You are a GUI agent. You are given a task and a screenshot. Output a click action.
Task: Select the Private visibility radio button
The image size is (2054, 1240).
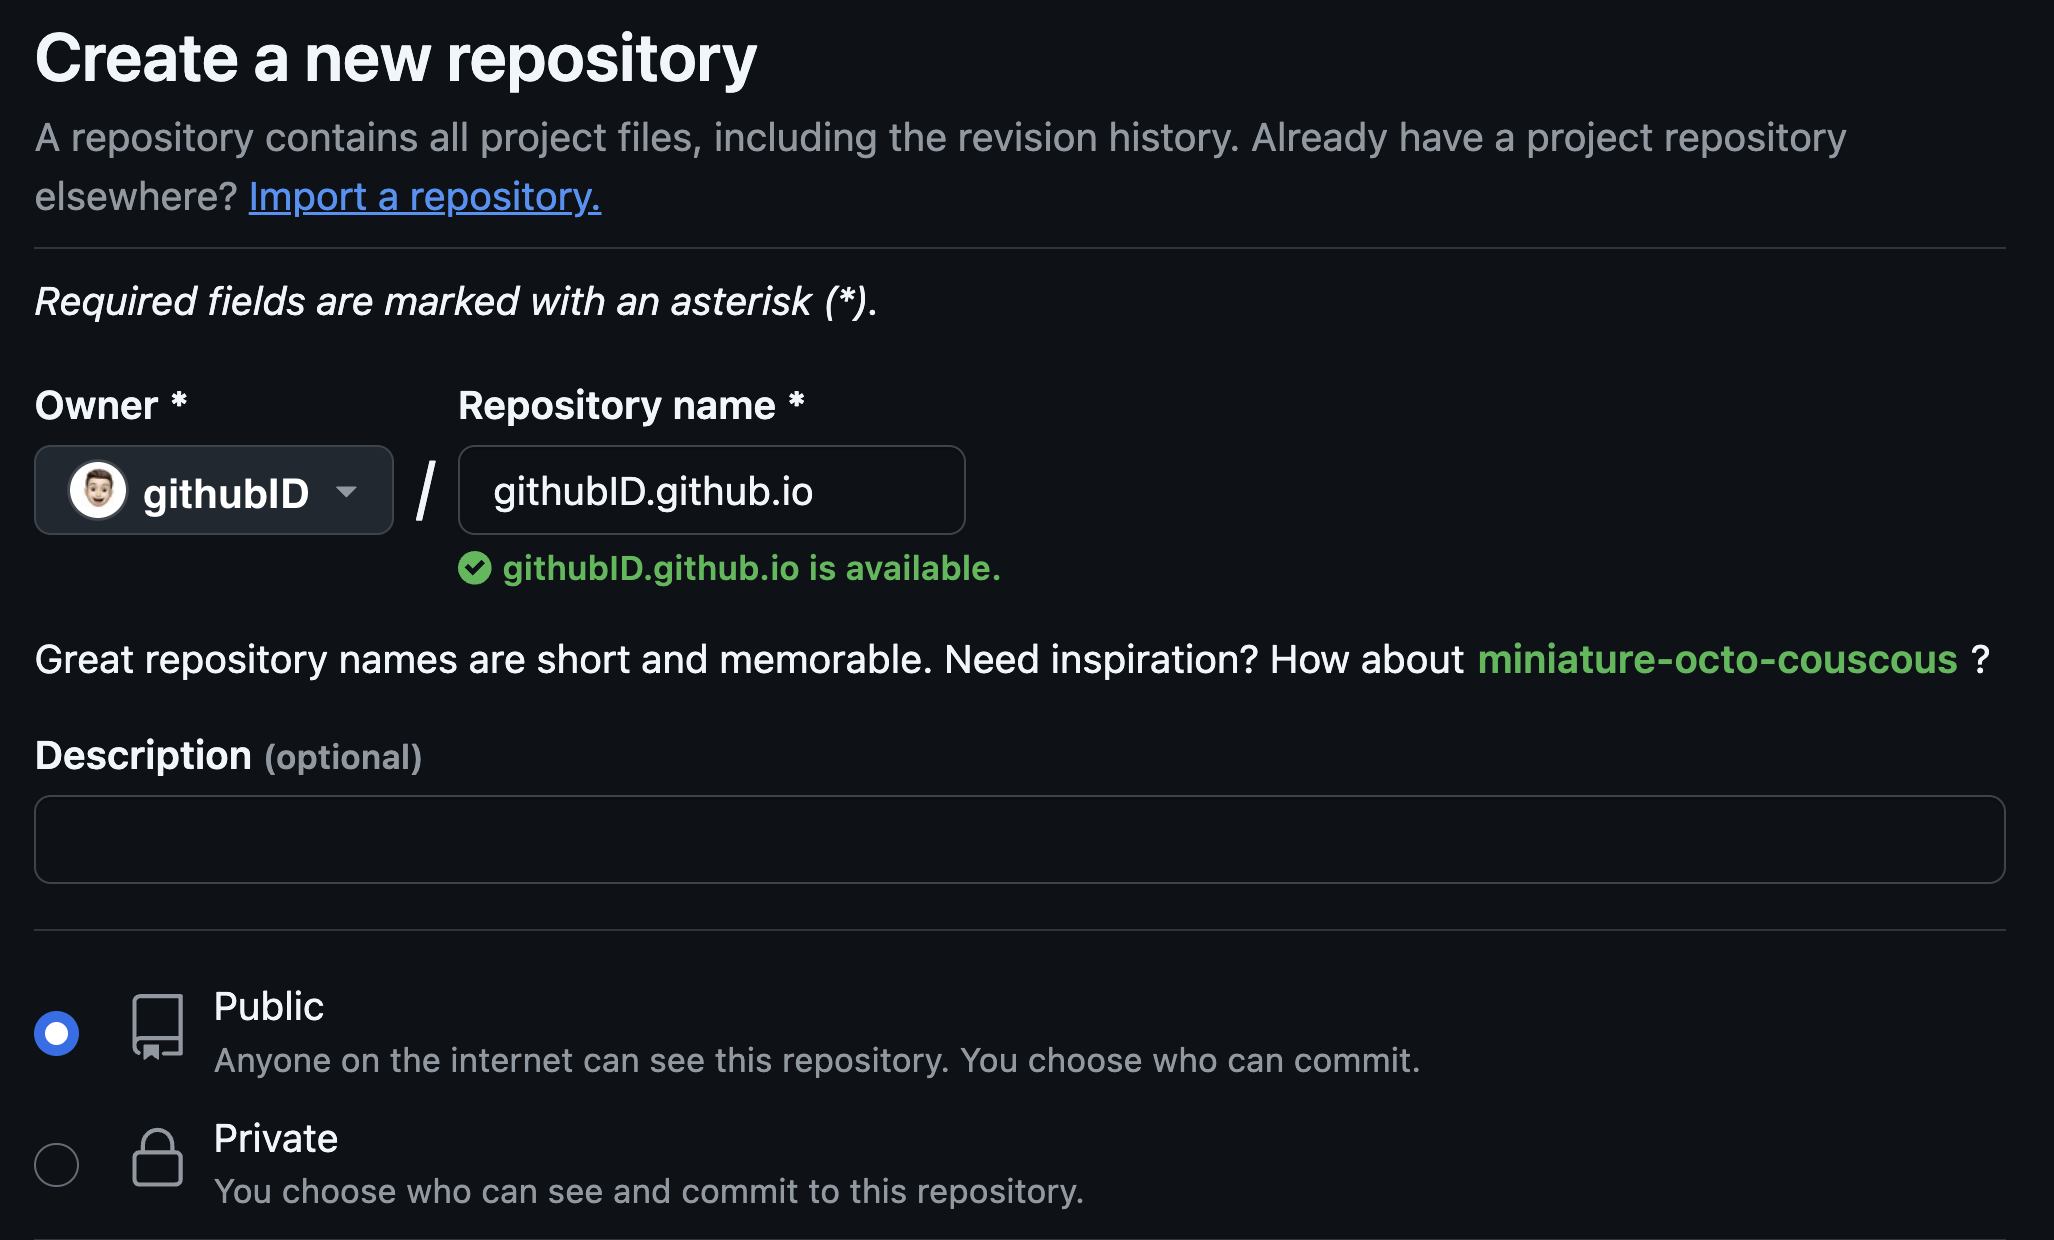(x=57, y=1164)
